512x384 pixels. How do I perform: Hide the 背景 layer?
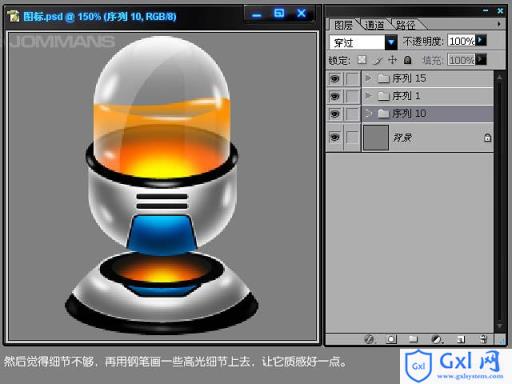(x=335, y=137)
